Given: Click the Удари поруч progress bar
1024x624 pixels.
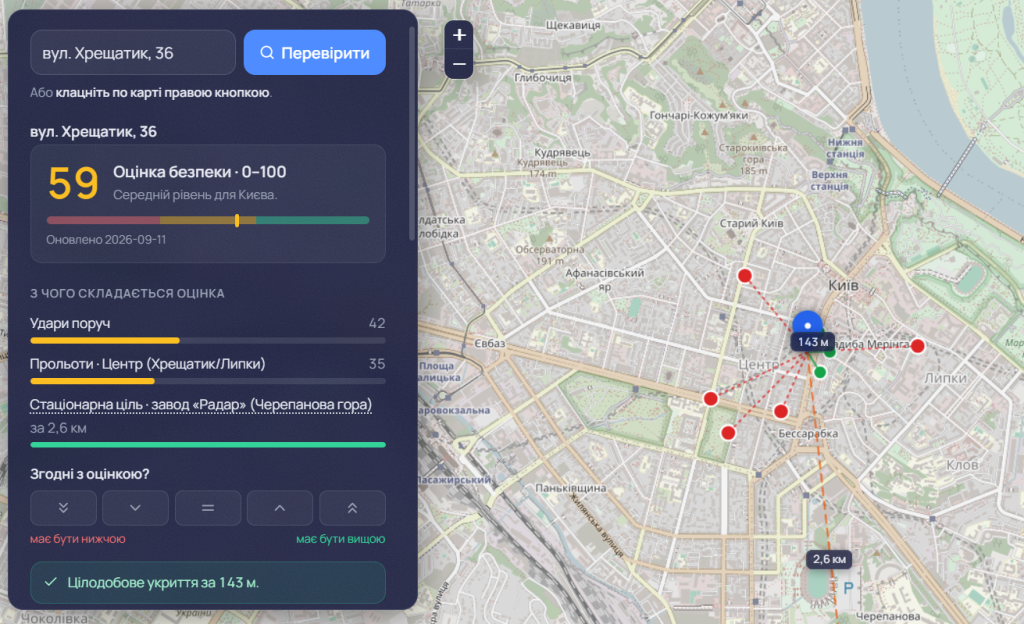Looking at the screenshot, I should click(208, 341).
